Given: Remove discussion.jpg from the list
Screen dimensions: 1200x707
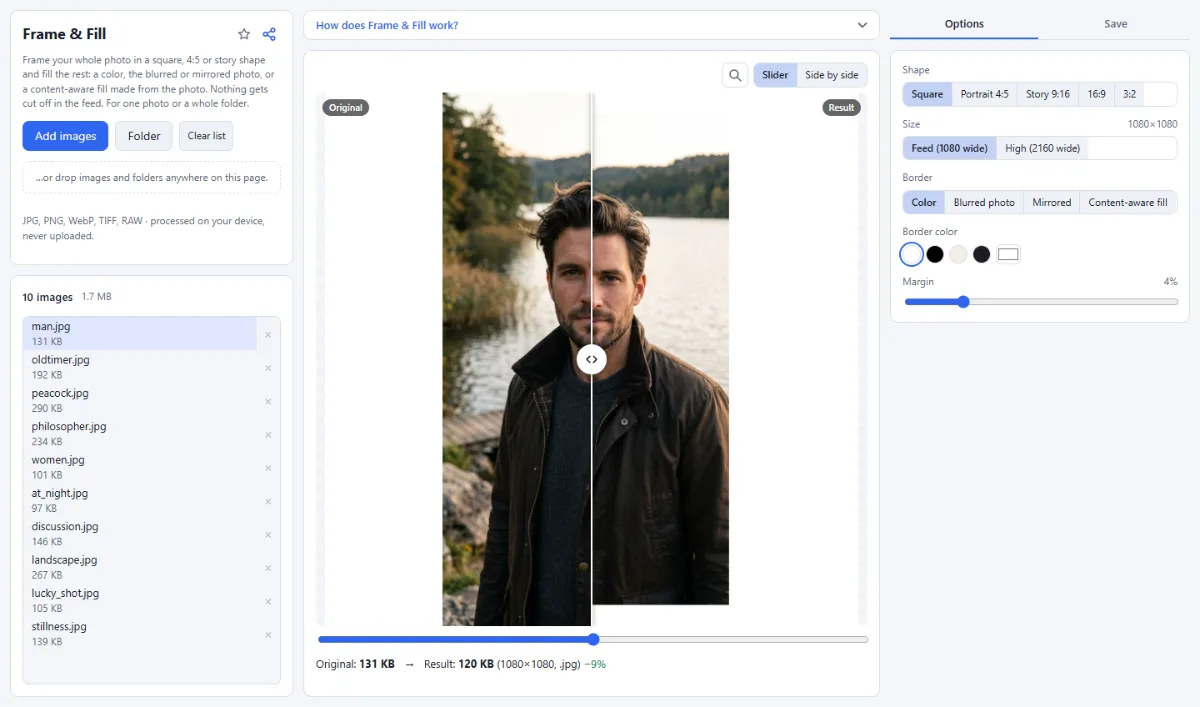Looking at the screenshot, I should pyautogui.click(x=268, y=534).
